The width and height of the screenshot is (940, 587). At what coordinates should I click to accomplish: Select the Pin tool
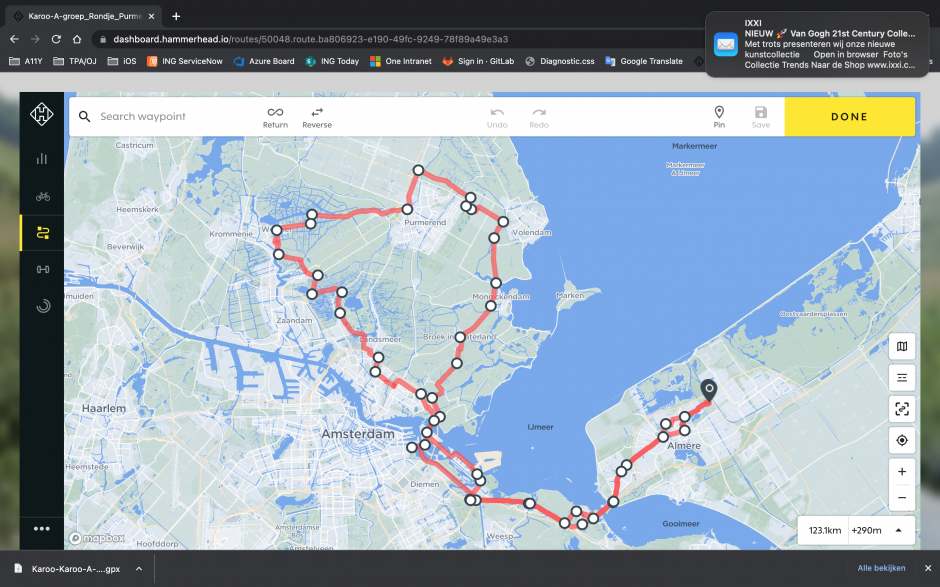click(719, 117)
